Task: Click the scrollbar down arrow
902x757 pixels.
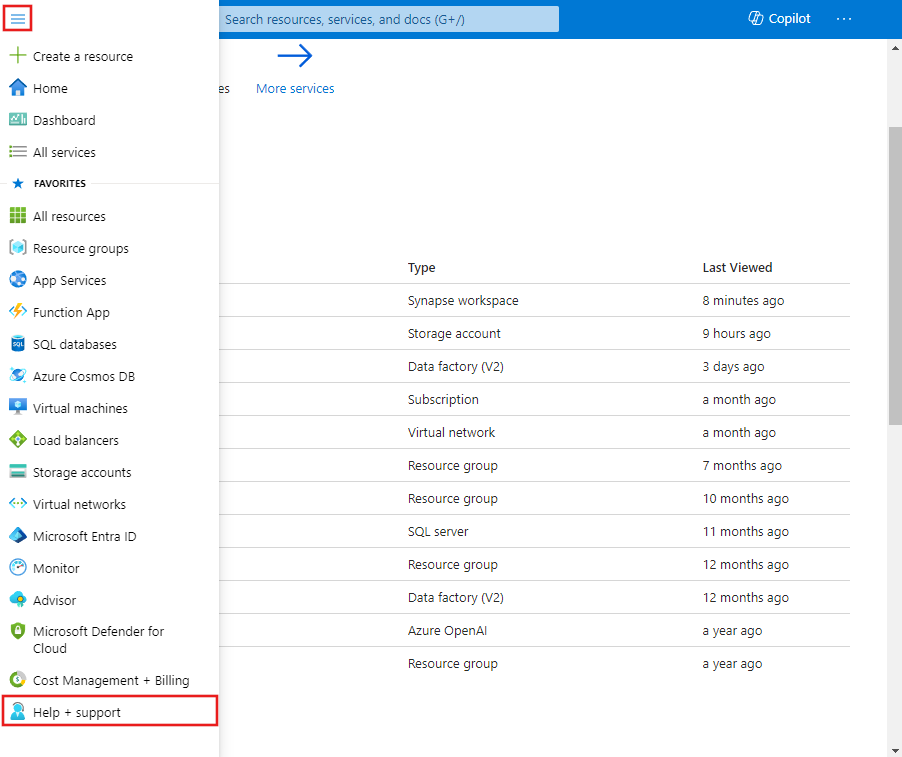Action: tap(895, 751)
